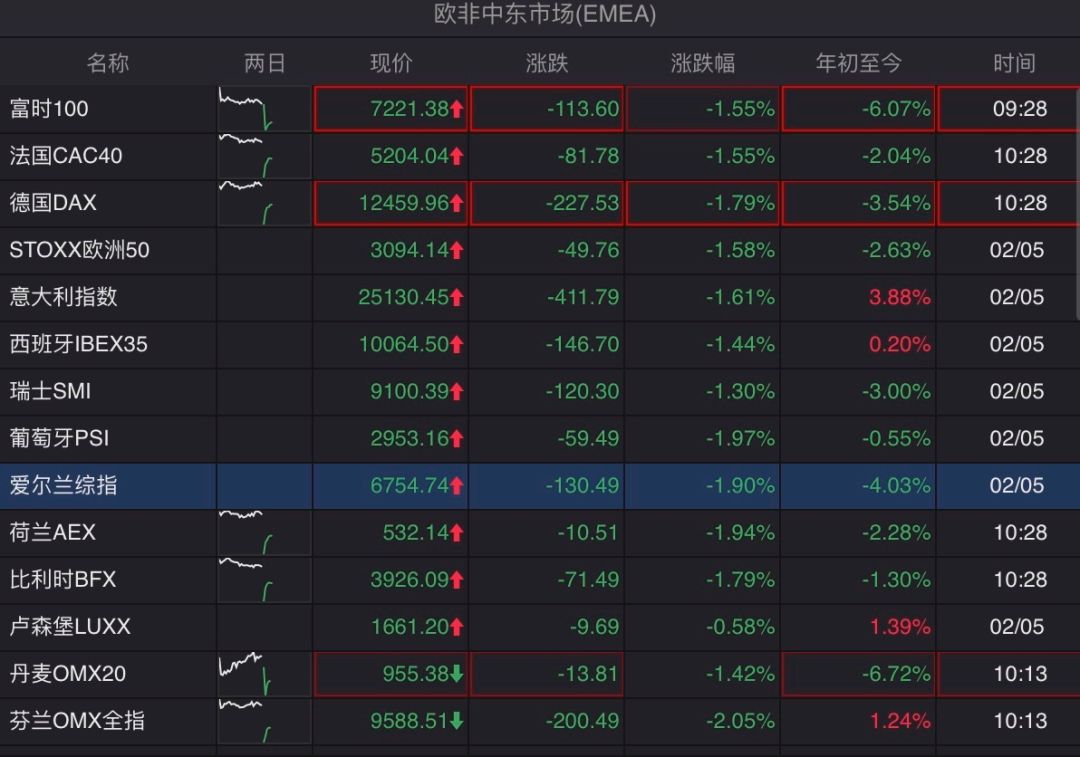Click the green down arrow beside 955.38
The height and width of the screenshot is (757, 1080).
[457, 674]
